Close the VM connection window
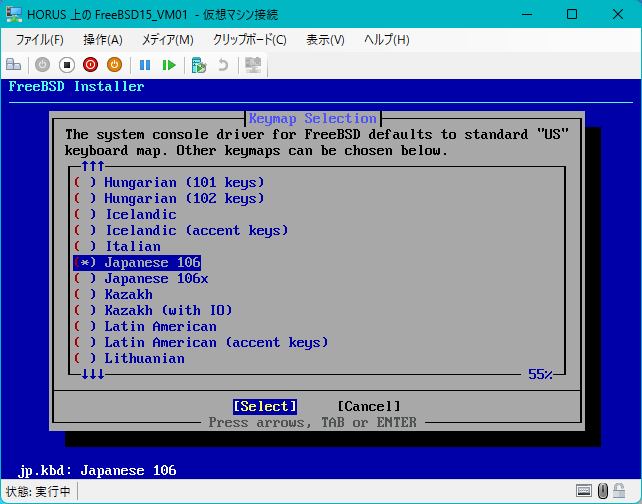The image size is (642, 504). pos(617,14)
